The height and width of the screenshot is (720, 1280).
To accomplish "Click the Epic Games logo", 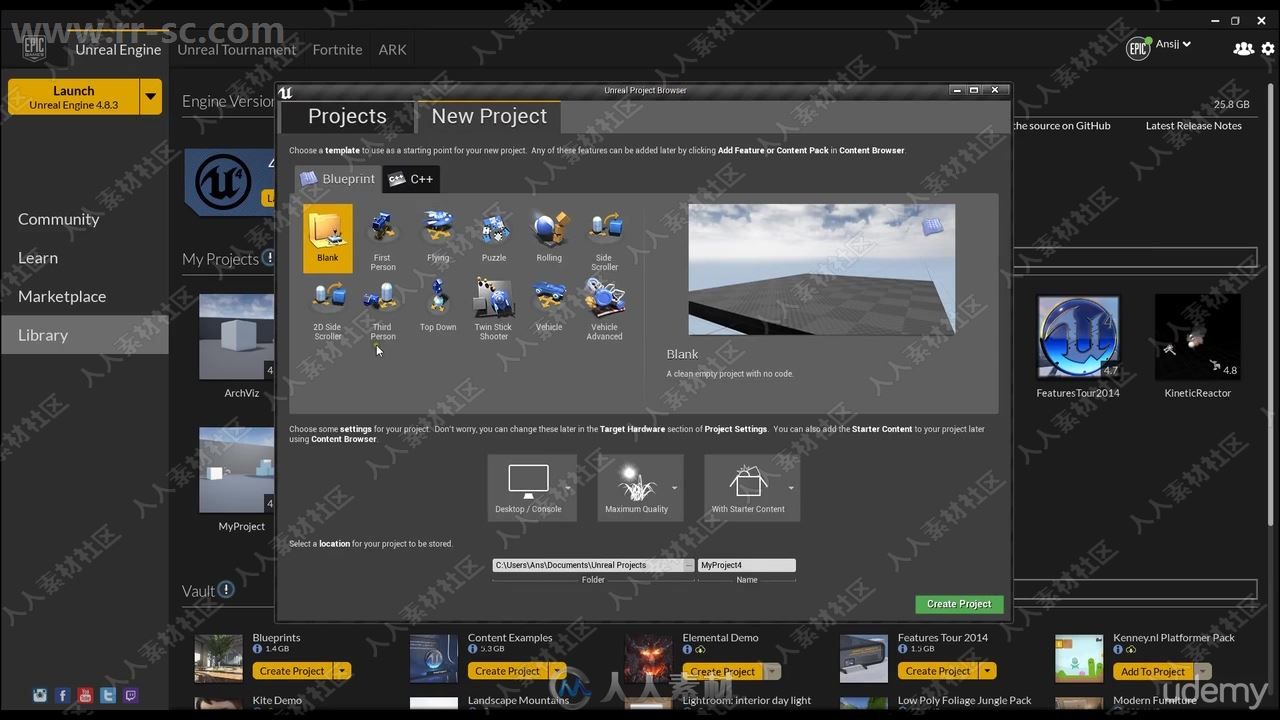I will point(34,47).
